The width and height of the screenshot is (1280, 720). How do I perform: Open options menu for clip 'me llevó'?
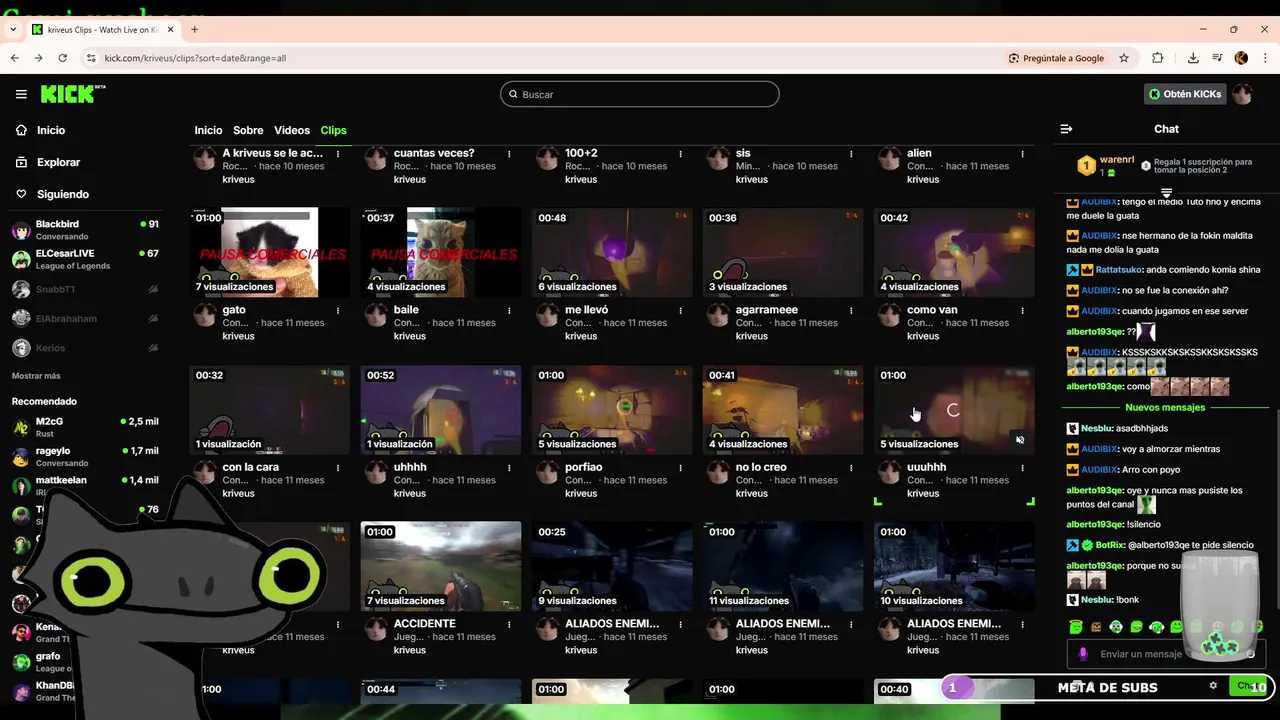pyautogui.click(x=680, y=311)
